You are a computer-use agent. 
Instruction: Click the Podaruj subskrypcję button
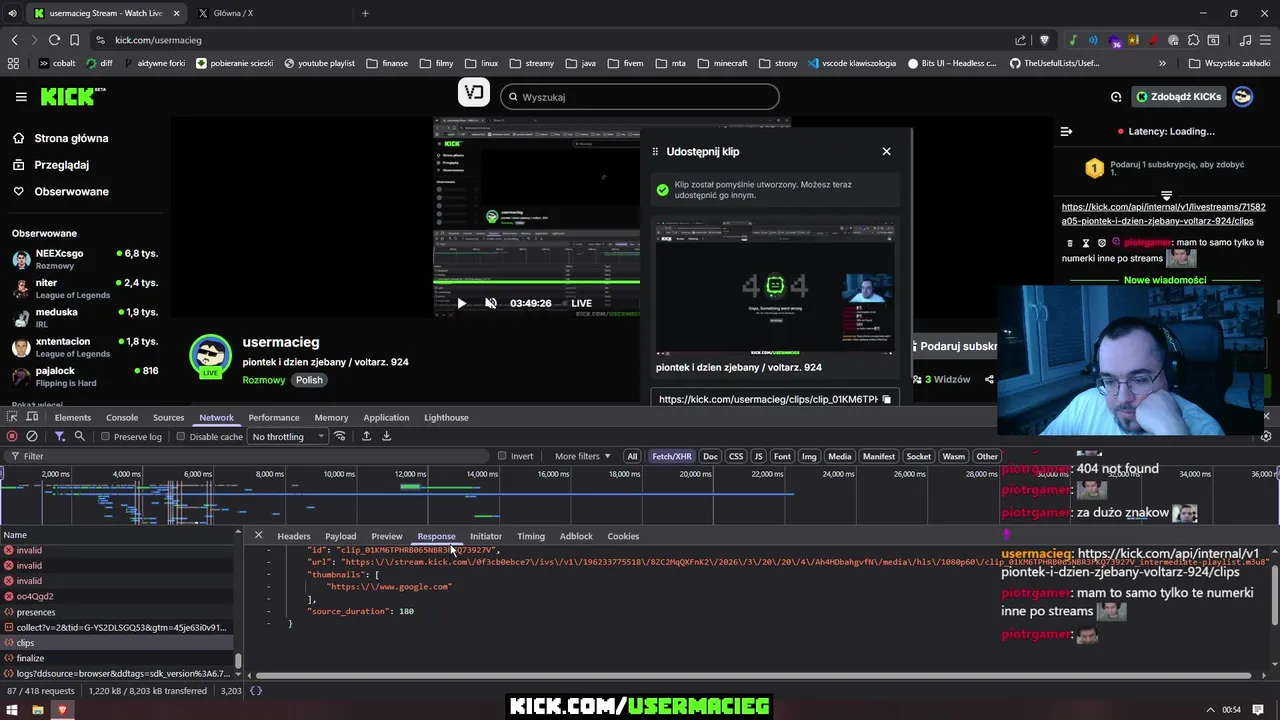tap(954, 346)
